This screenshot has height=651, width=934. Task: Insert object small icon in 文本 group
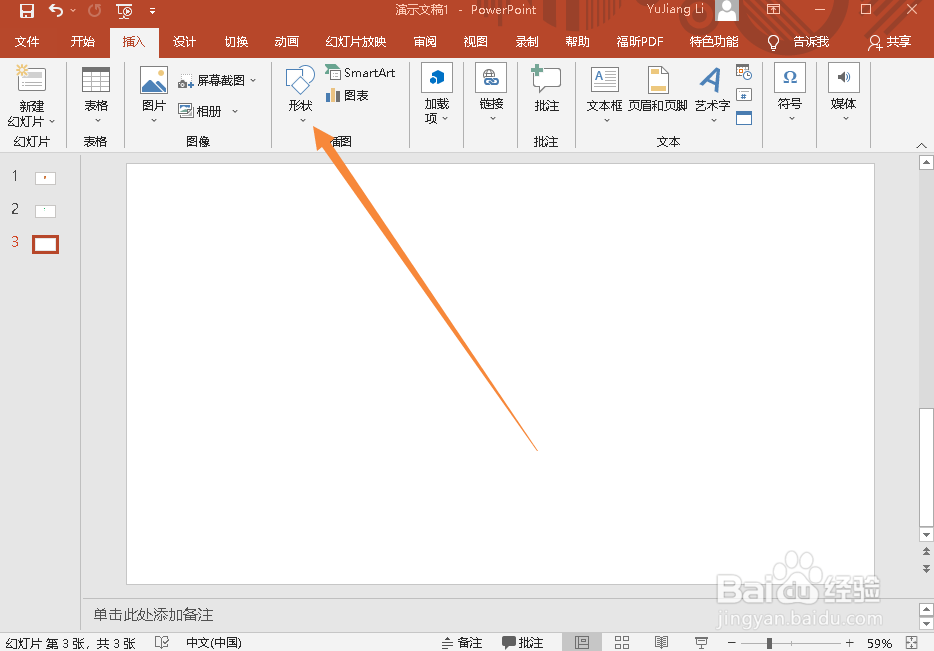click(x=744, y=118)
